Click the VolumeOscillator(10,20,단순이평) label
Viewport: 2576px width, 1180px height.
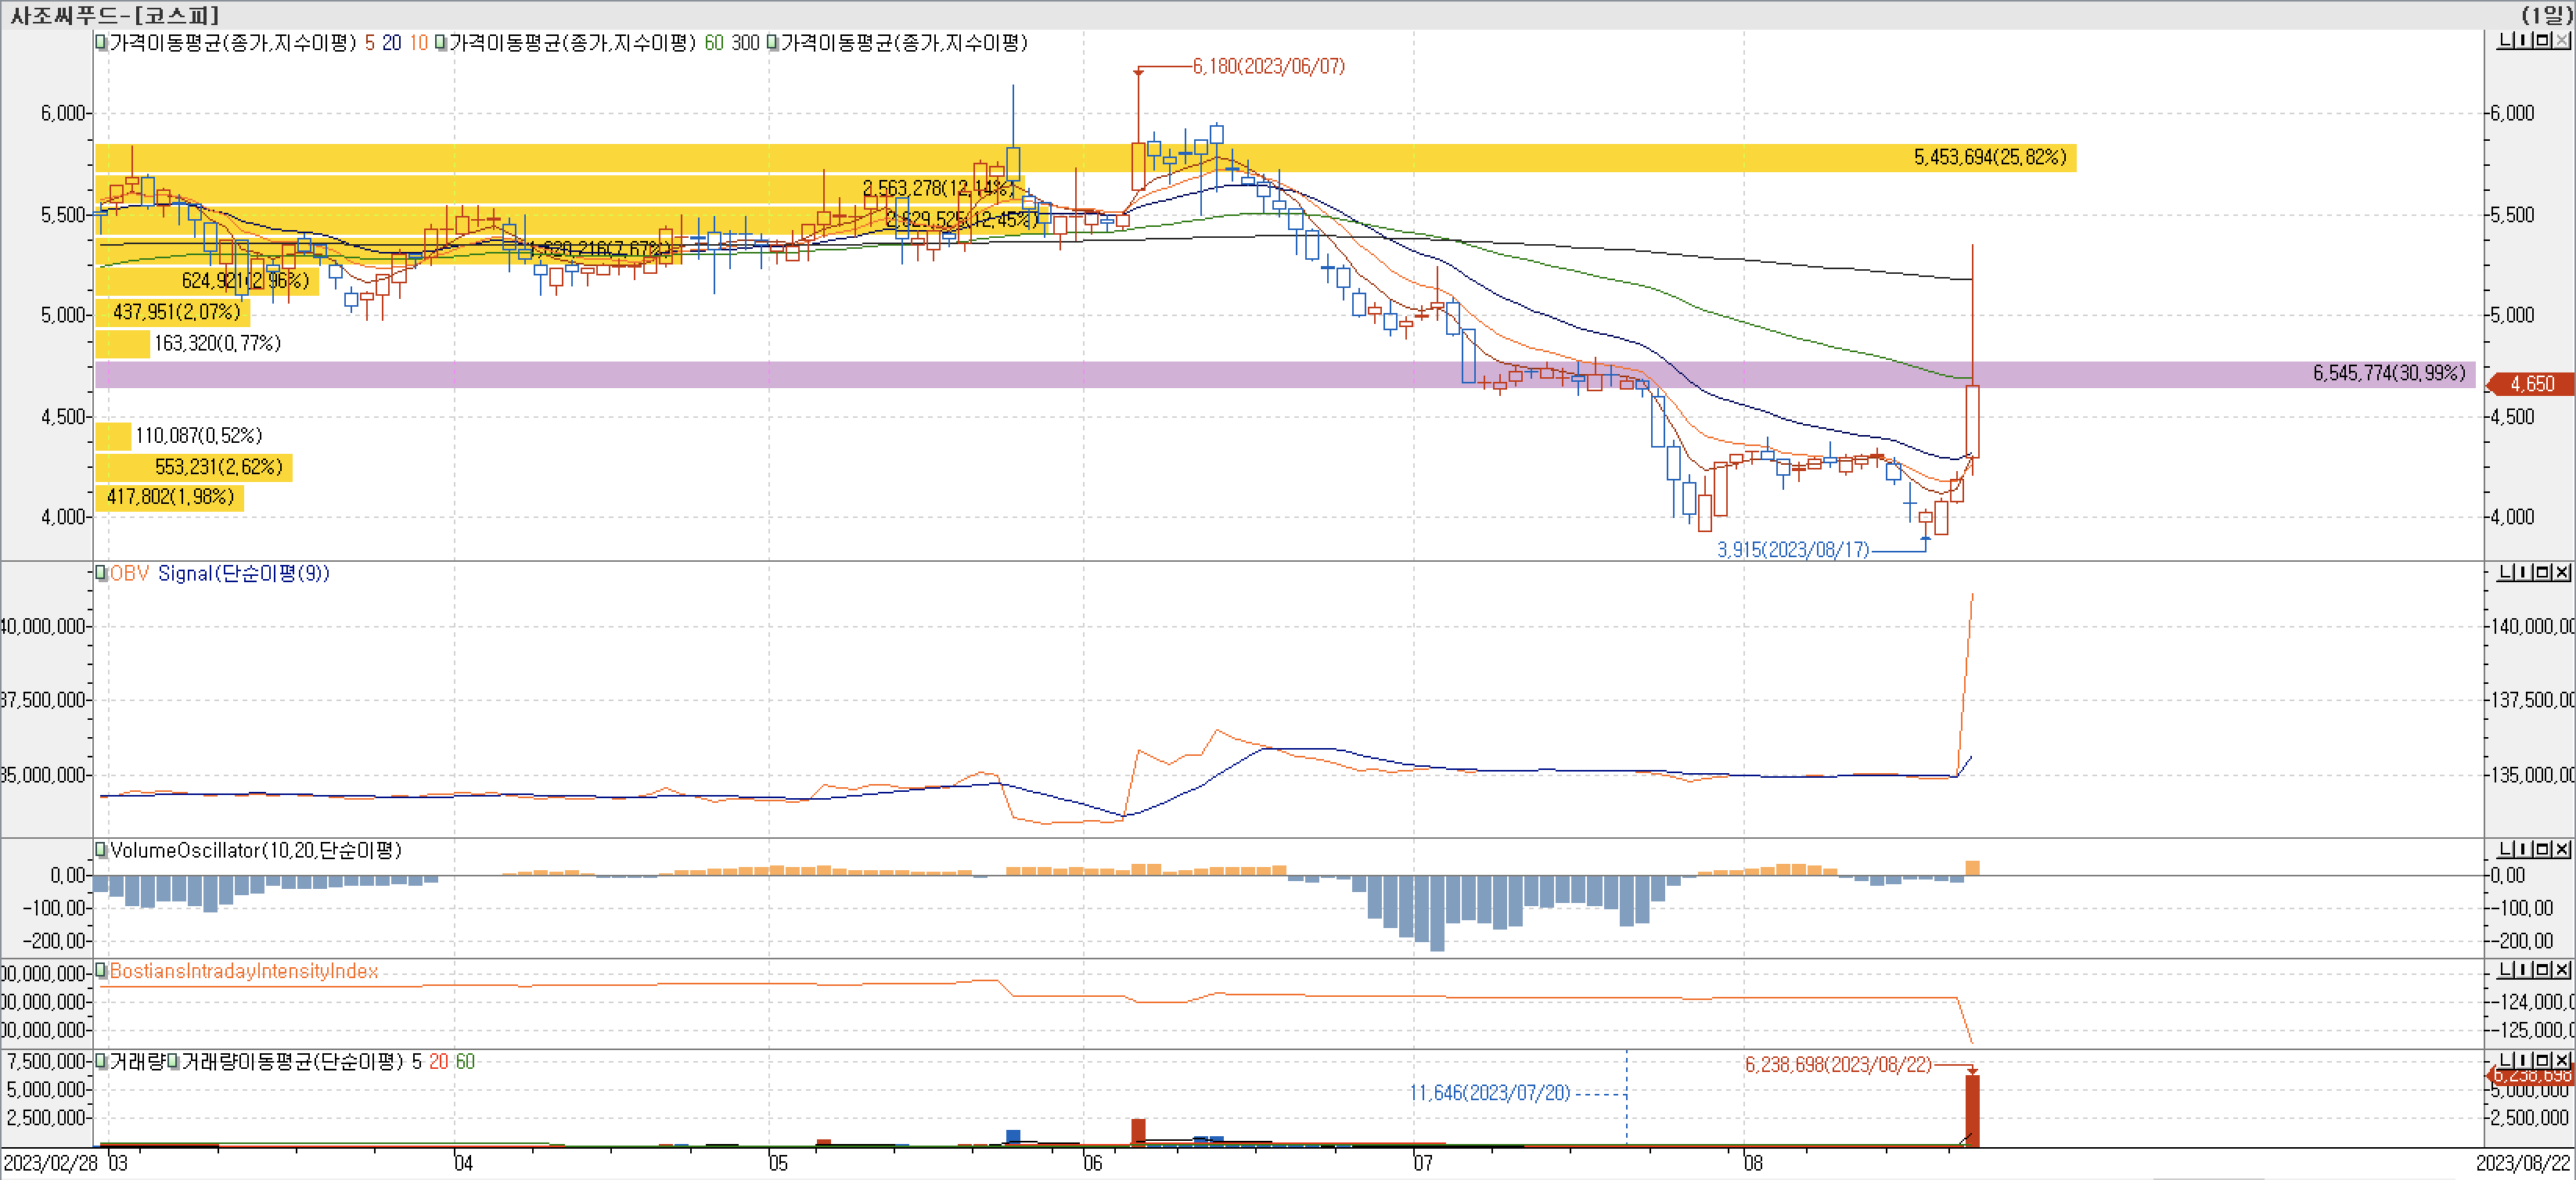255,850
